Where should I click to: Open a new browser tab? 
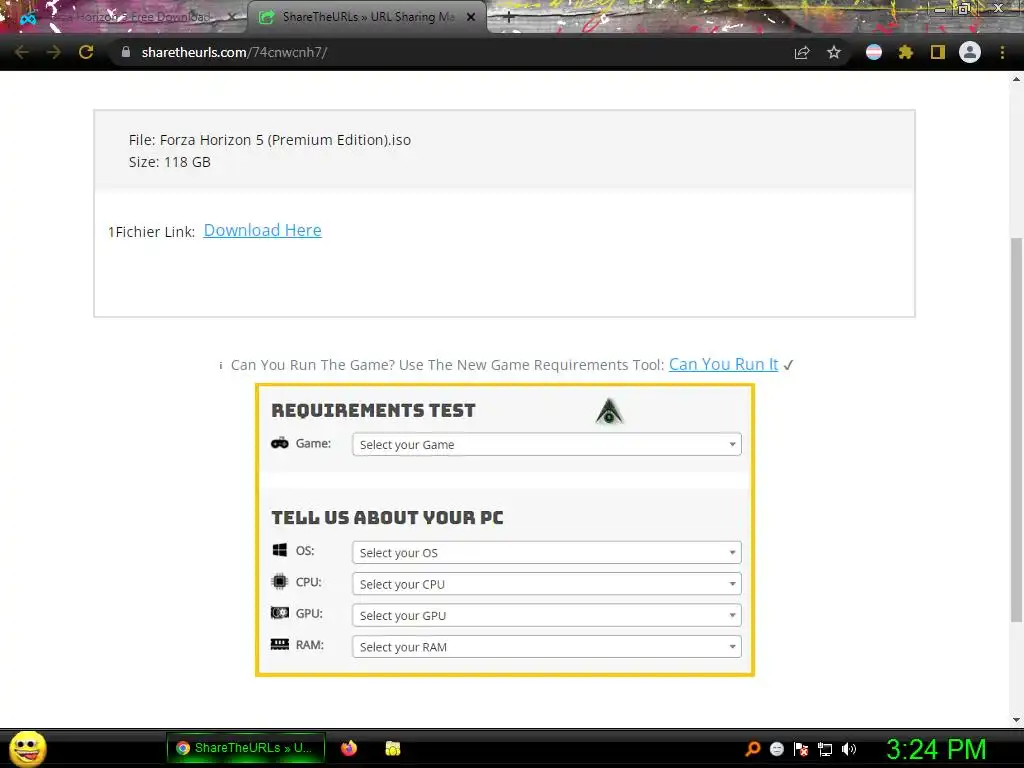(509, 18)
